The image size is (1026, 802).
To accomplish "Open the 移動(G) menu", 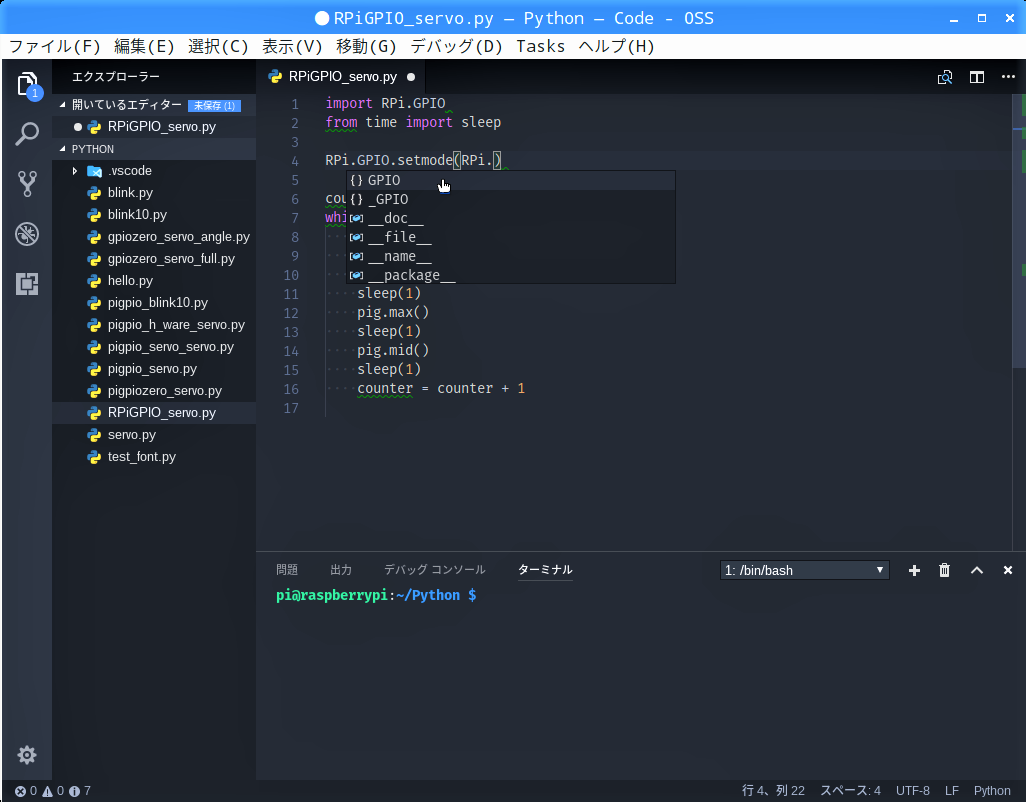I will click(x=366, y=46).
